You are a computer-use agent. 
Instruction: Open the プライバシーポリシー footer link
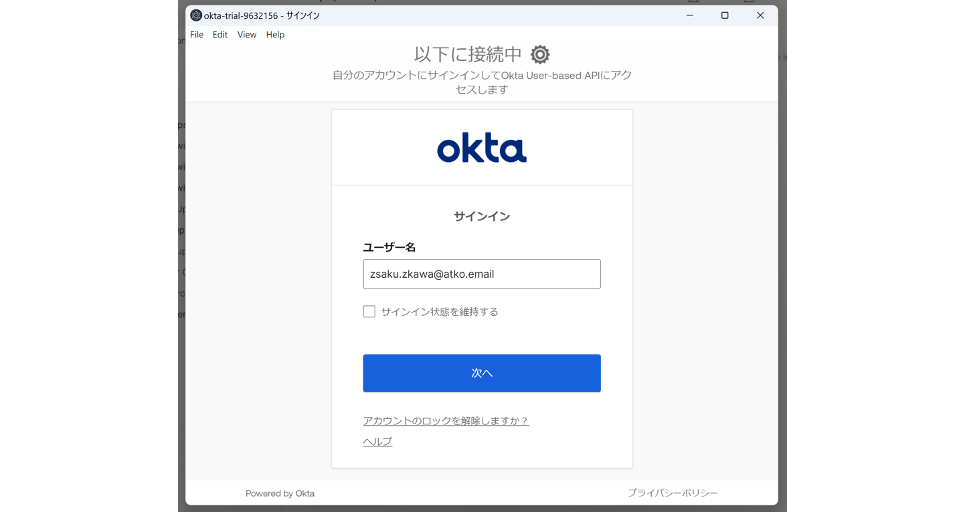tap(672, 493)
